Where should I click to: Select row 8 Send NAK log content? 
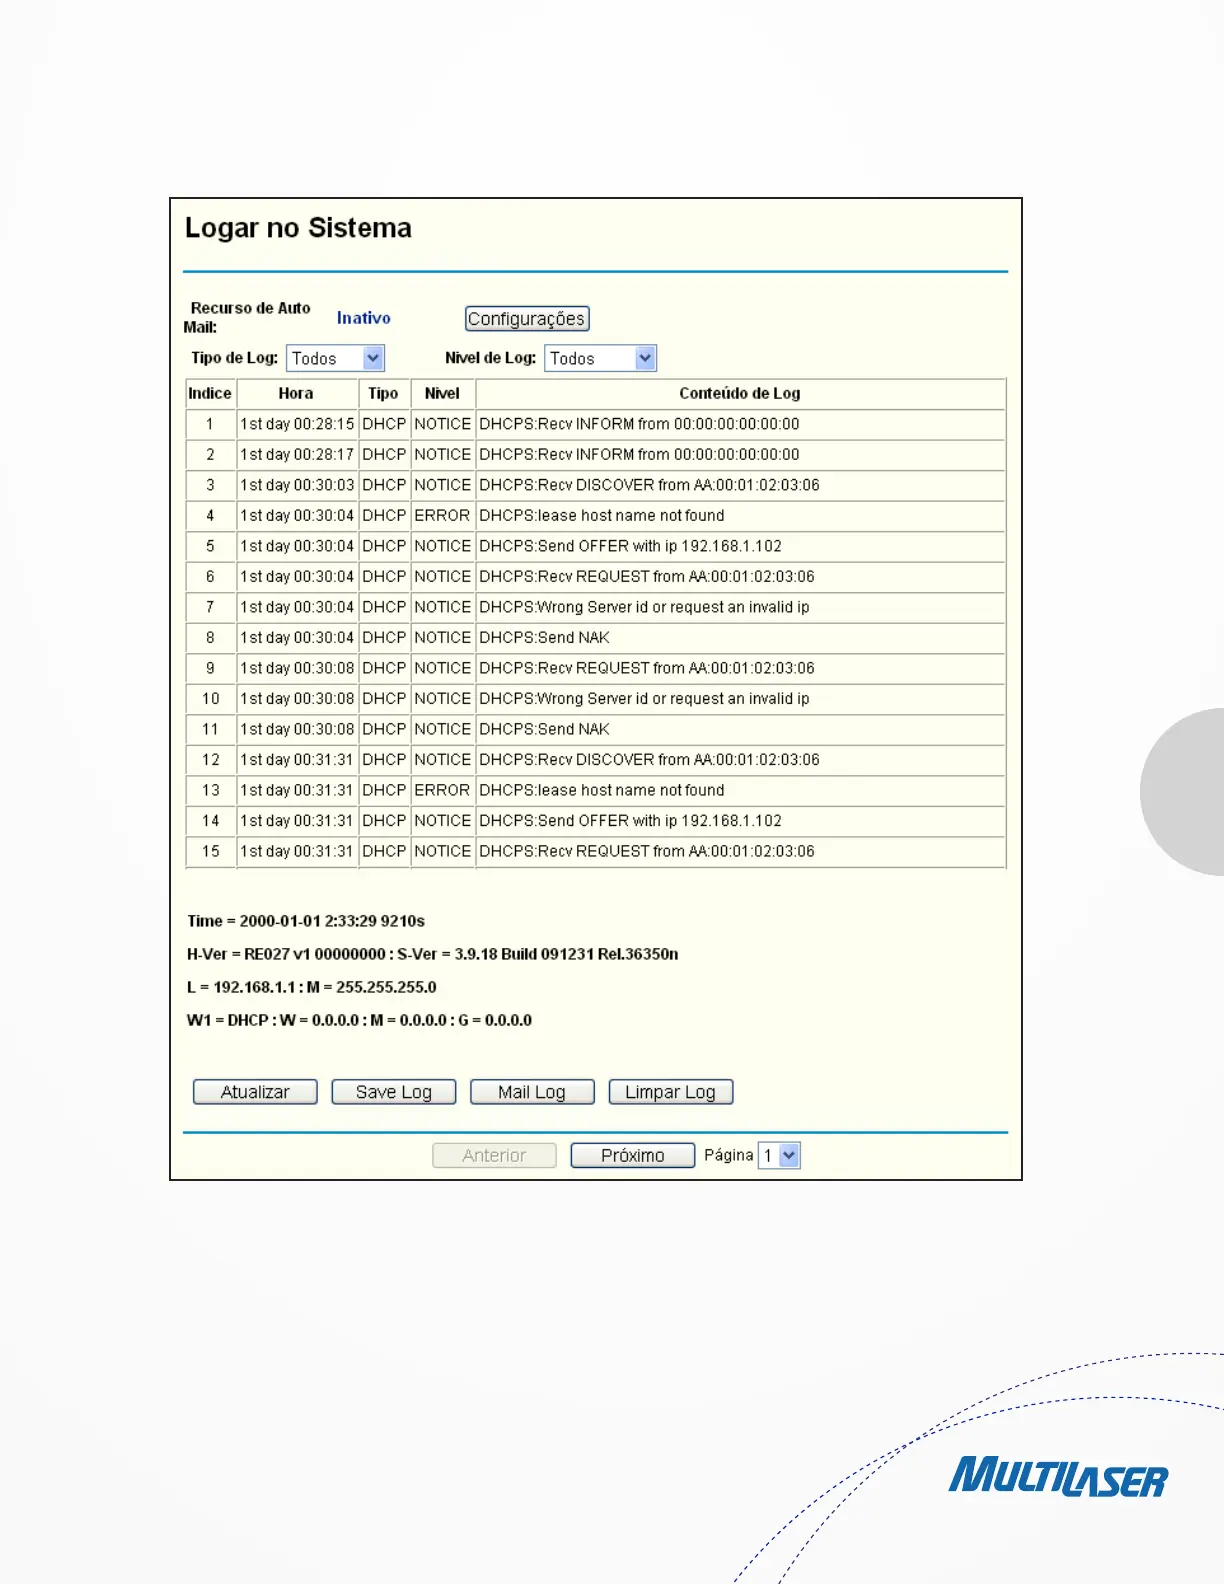click(545, 637)
